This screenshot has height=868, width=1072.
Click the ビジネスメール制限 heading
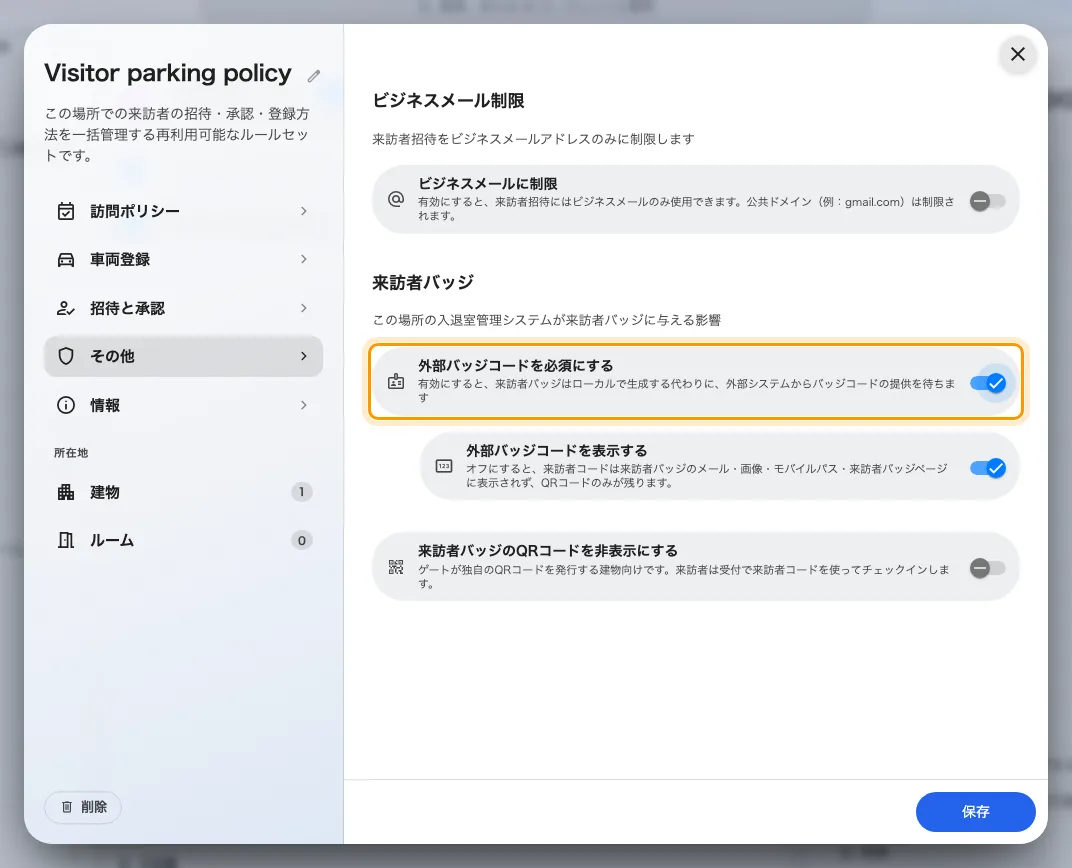click(448, 100)
